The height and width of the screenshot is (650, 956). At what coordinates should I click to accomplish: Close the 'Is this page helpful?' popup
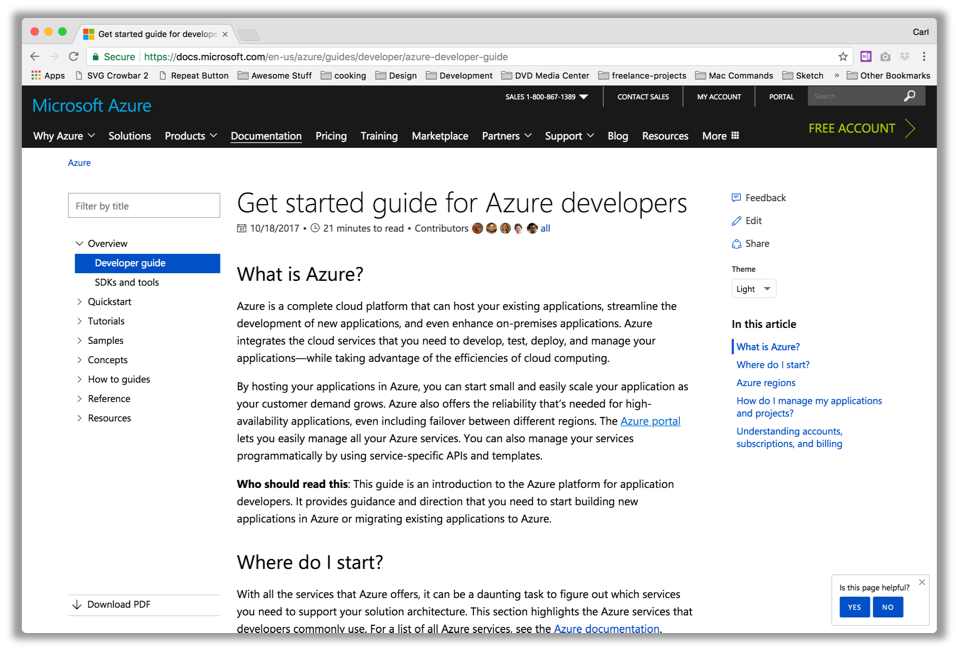(922, 582)
